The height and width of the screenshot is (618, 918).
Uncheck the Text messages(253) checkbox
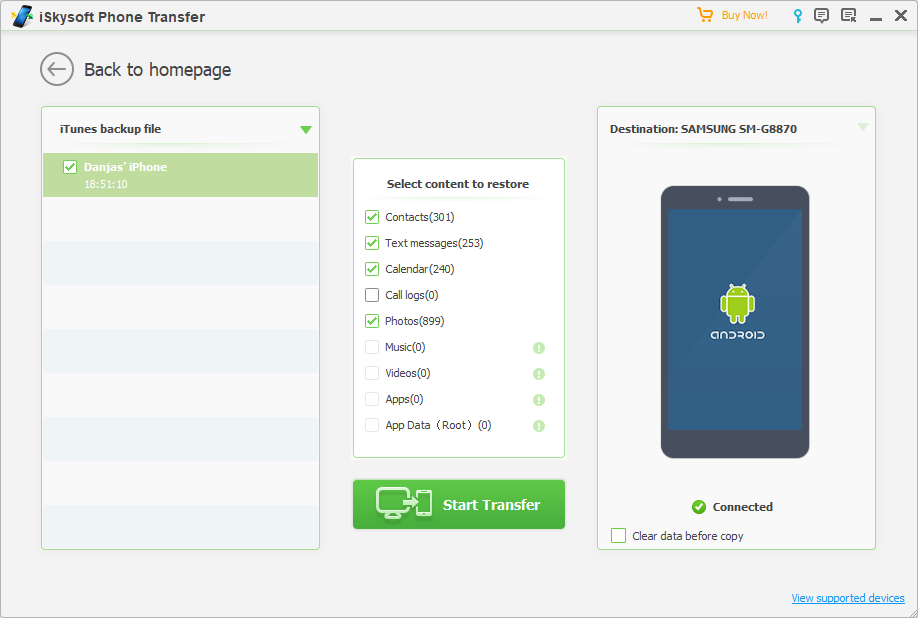[372, 243]
